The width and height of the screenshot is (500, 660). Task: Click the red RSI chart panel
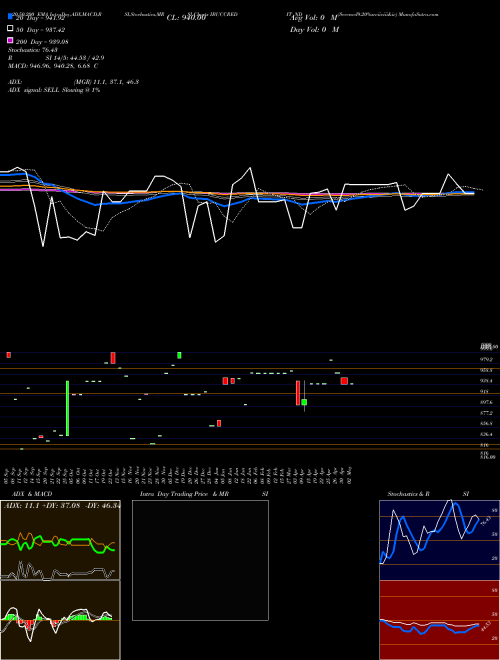(439, 620)
